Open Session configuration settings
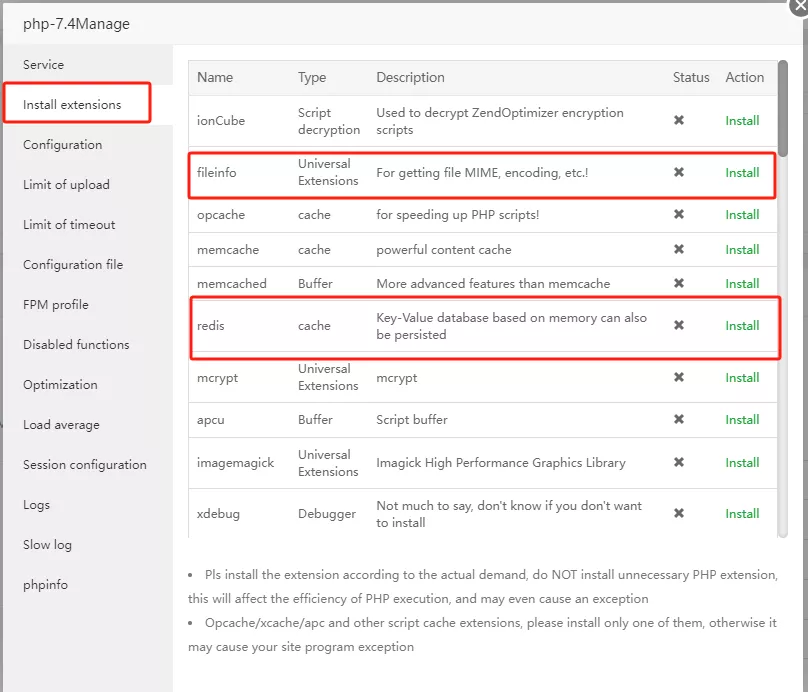 pyautogui.click(x=85, y=465)
